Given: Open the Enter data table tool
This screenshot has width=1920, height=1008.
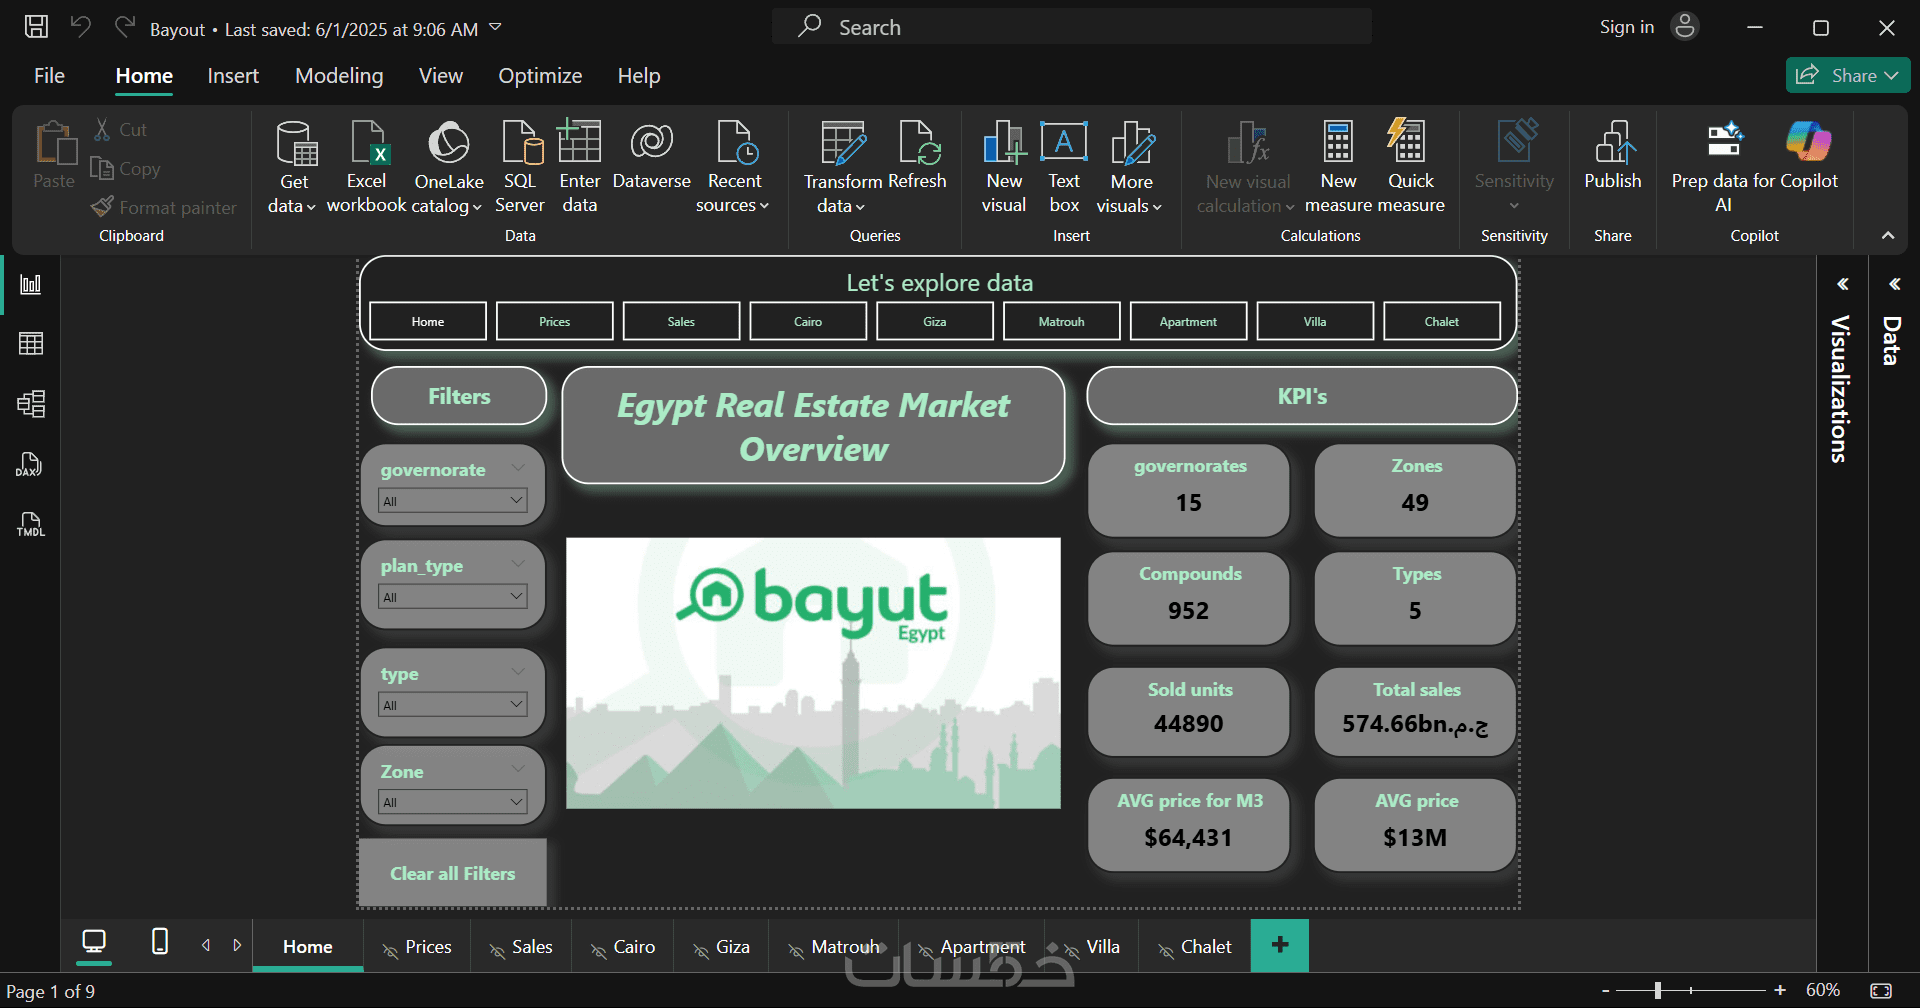Looking at the screenshot, I should 580,167.
